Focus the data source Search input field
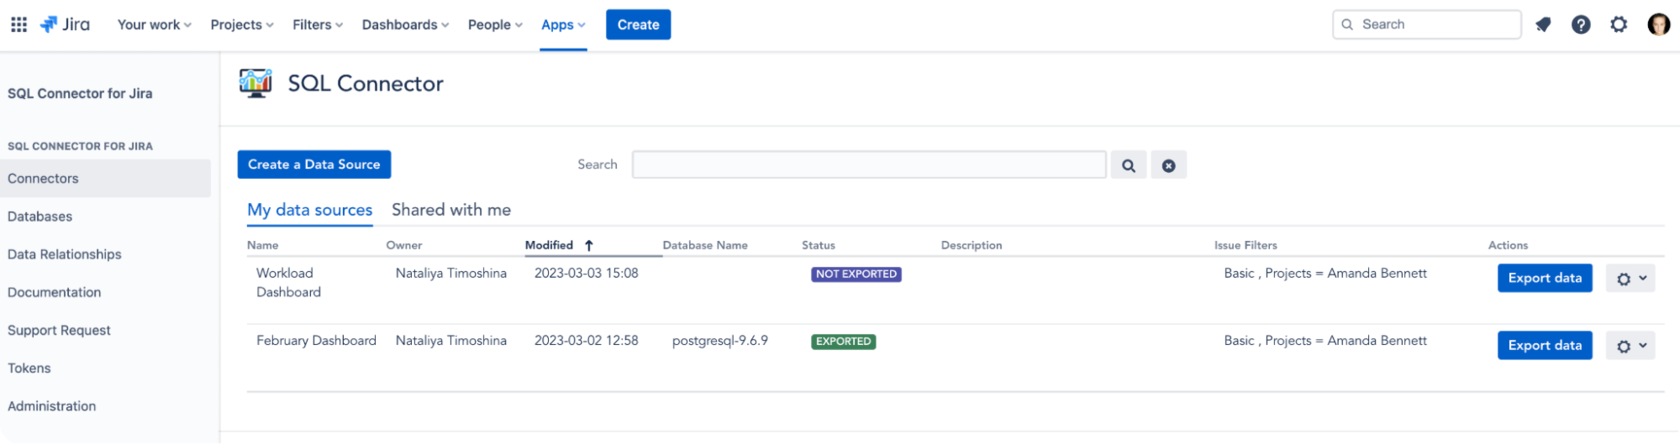The height and width of the screenshot is (444, 1680). click(869, 165)
